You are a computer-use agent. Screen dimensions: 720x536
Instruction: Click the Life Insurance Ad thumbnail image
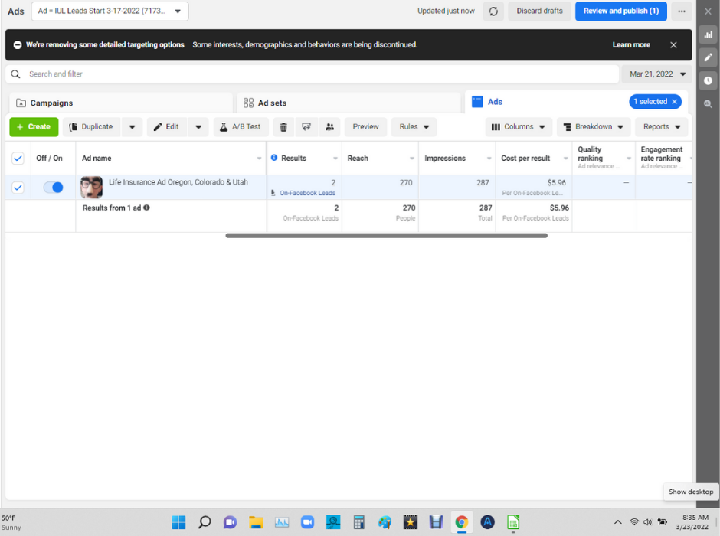(x=91, y=187)
